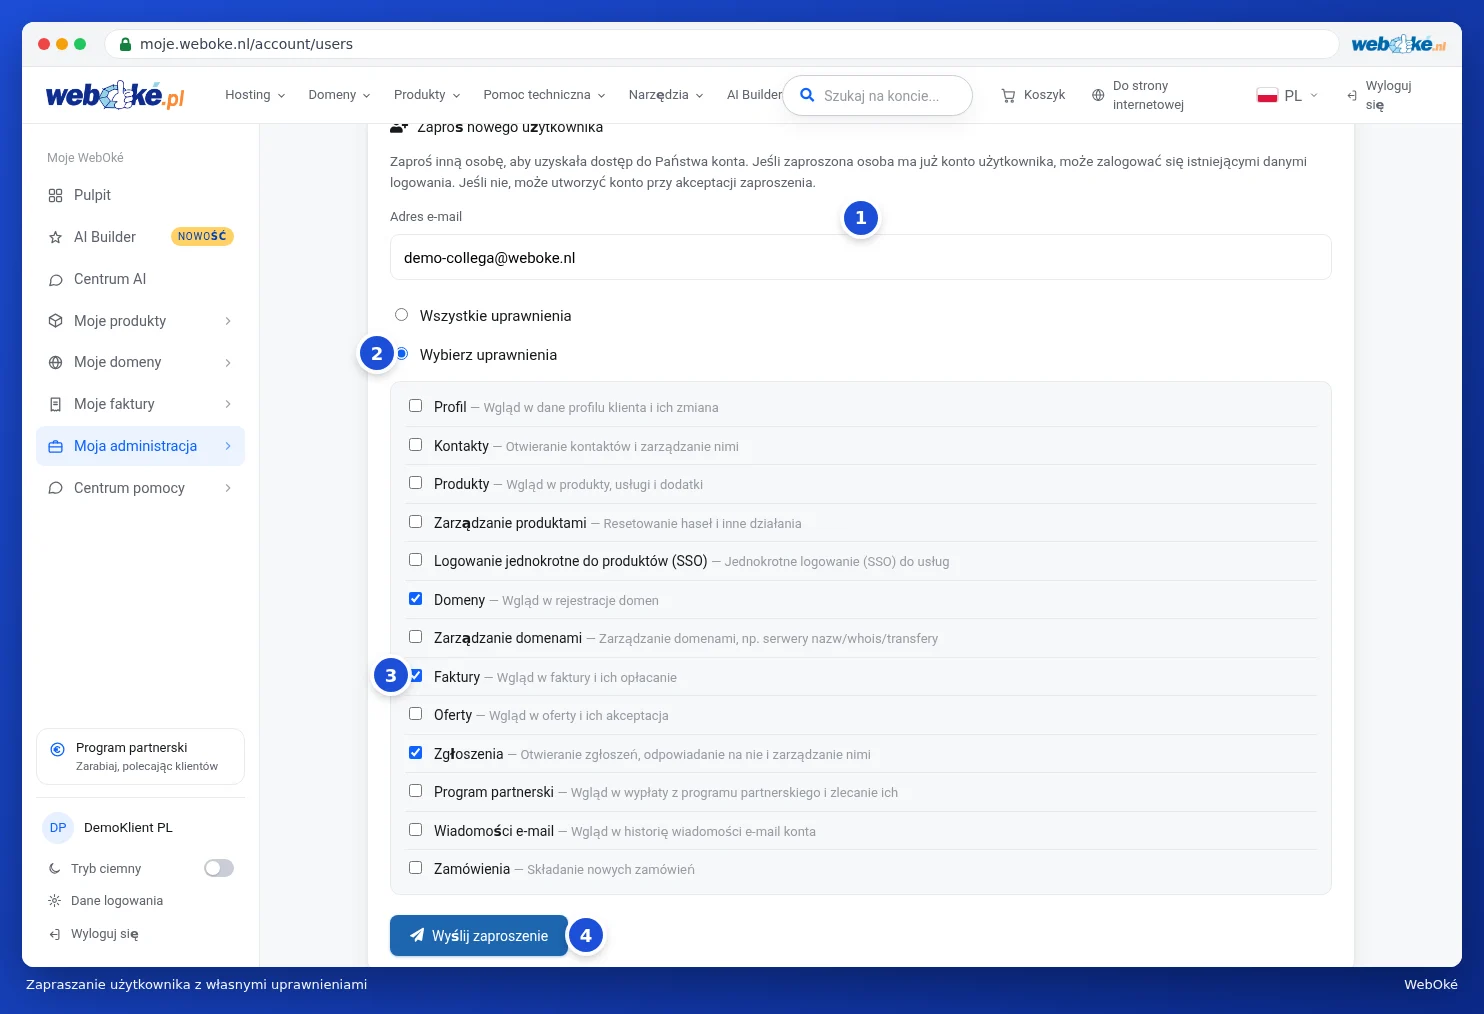Click the NOWOŚĆ badge next to AI Builder
The image size is (1484, 1014).
tap(202, 236)
